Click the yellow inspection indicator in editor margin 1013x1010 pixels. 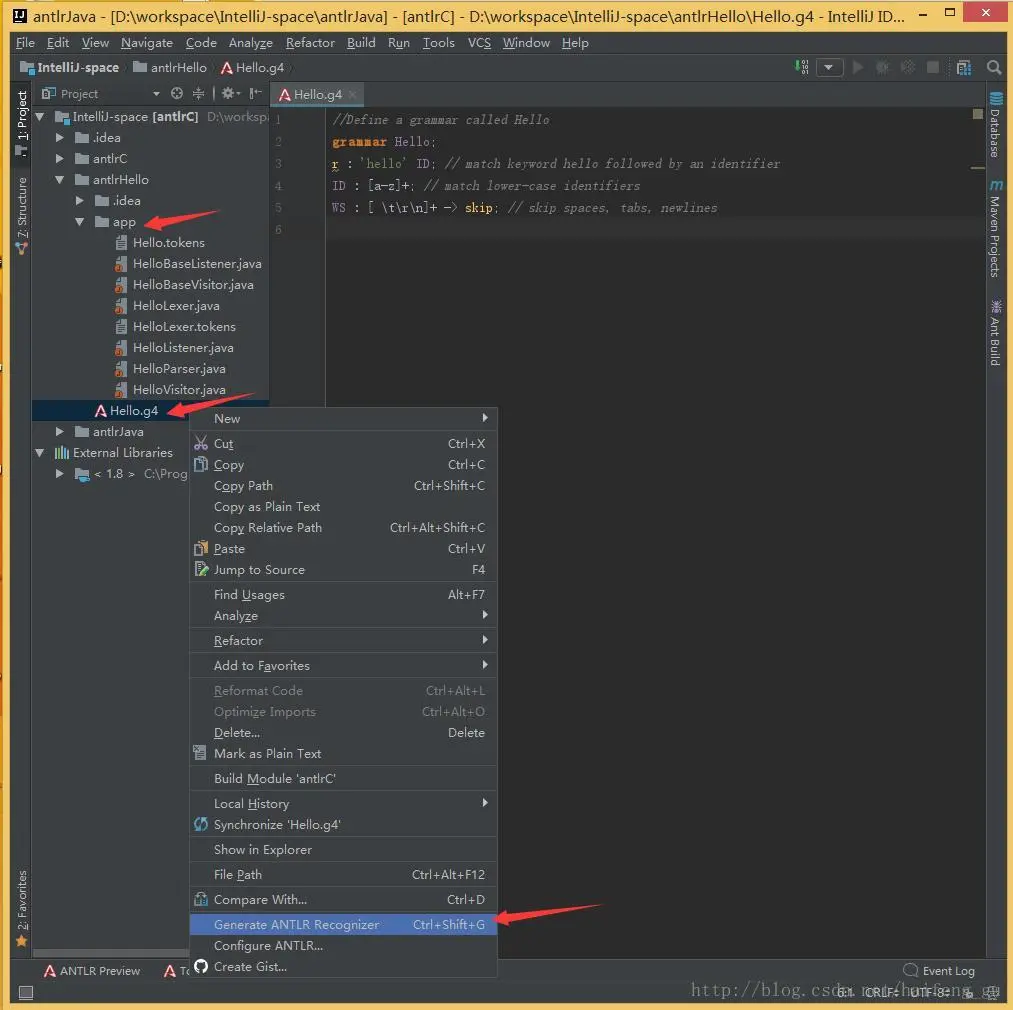tap(977, 114)
